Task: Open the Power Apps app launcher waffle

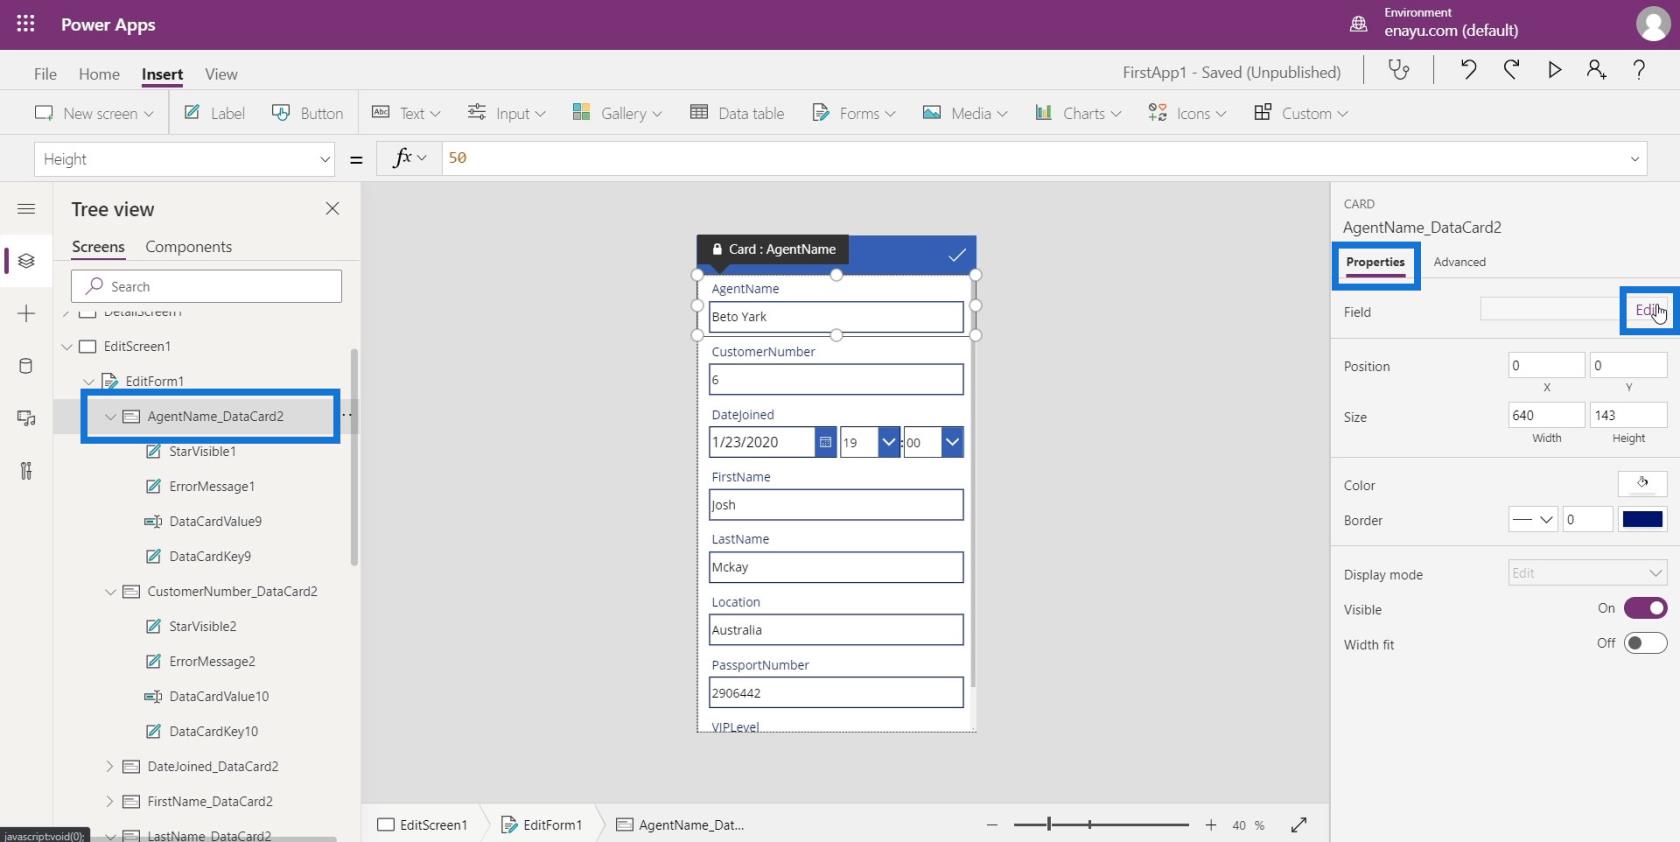Action: click(26, 24)
